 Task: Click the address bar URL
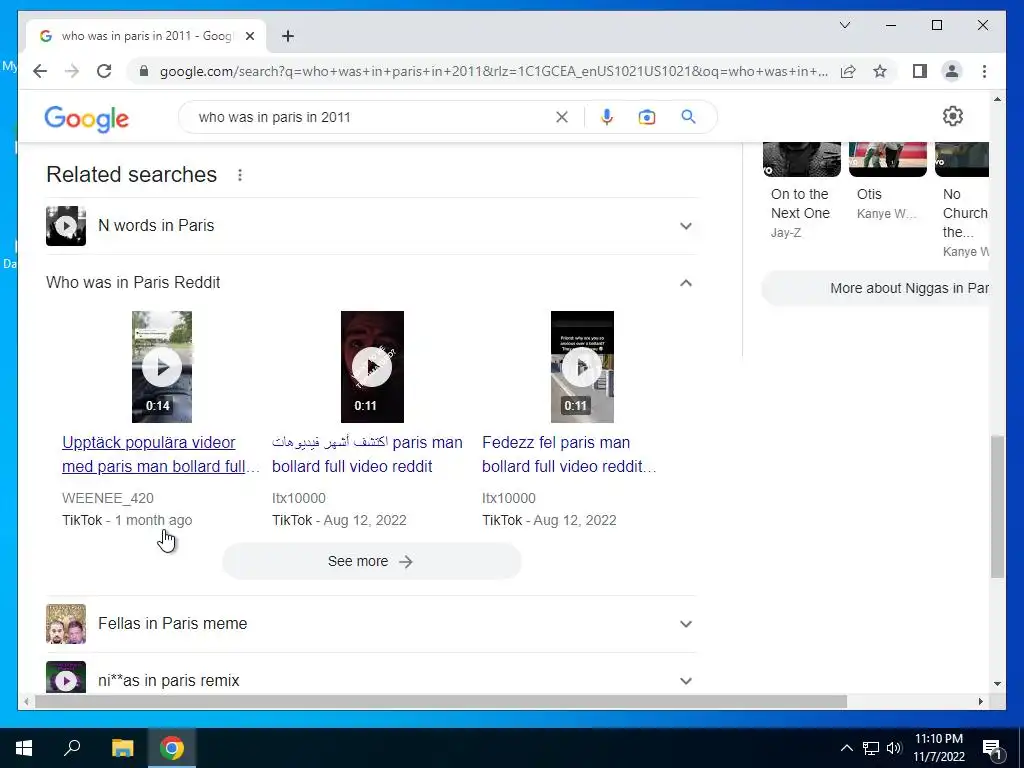point(494,71)
